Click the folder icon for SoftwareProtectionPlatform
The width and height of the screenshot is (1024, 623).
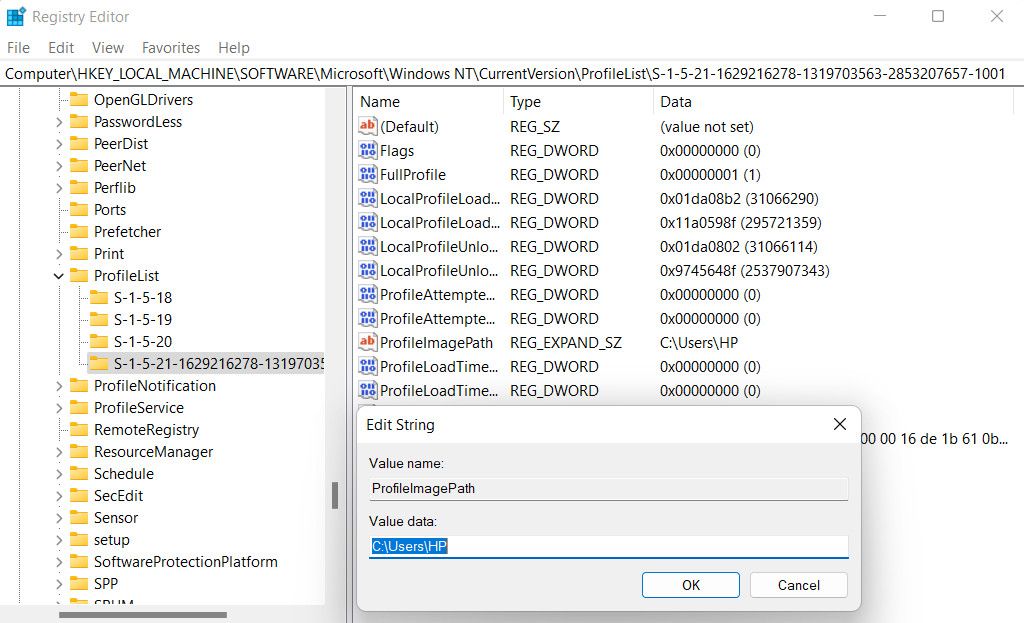77,561
